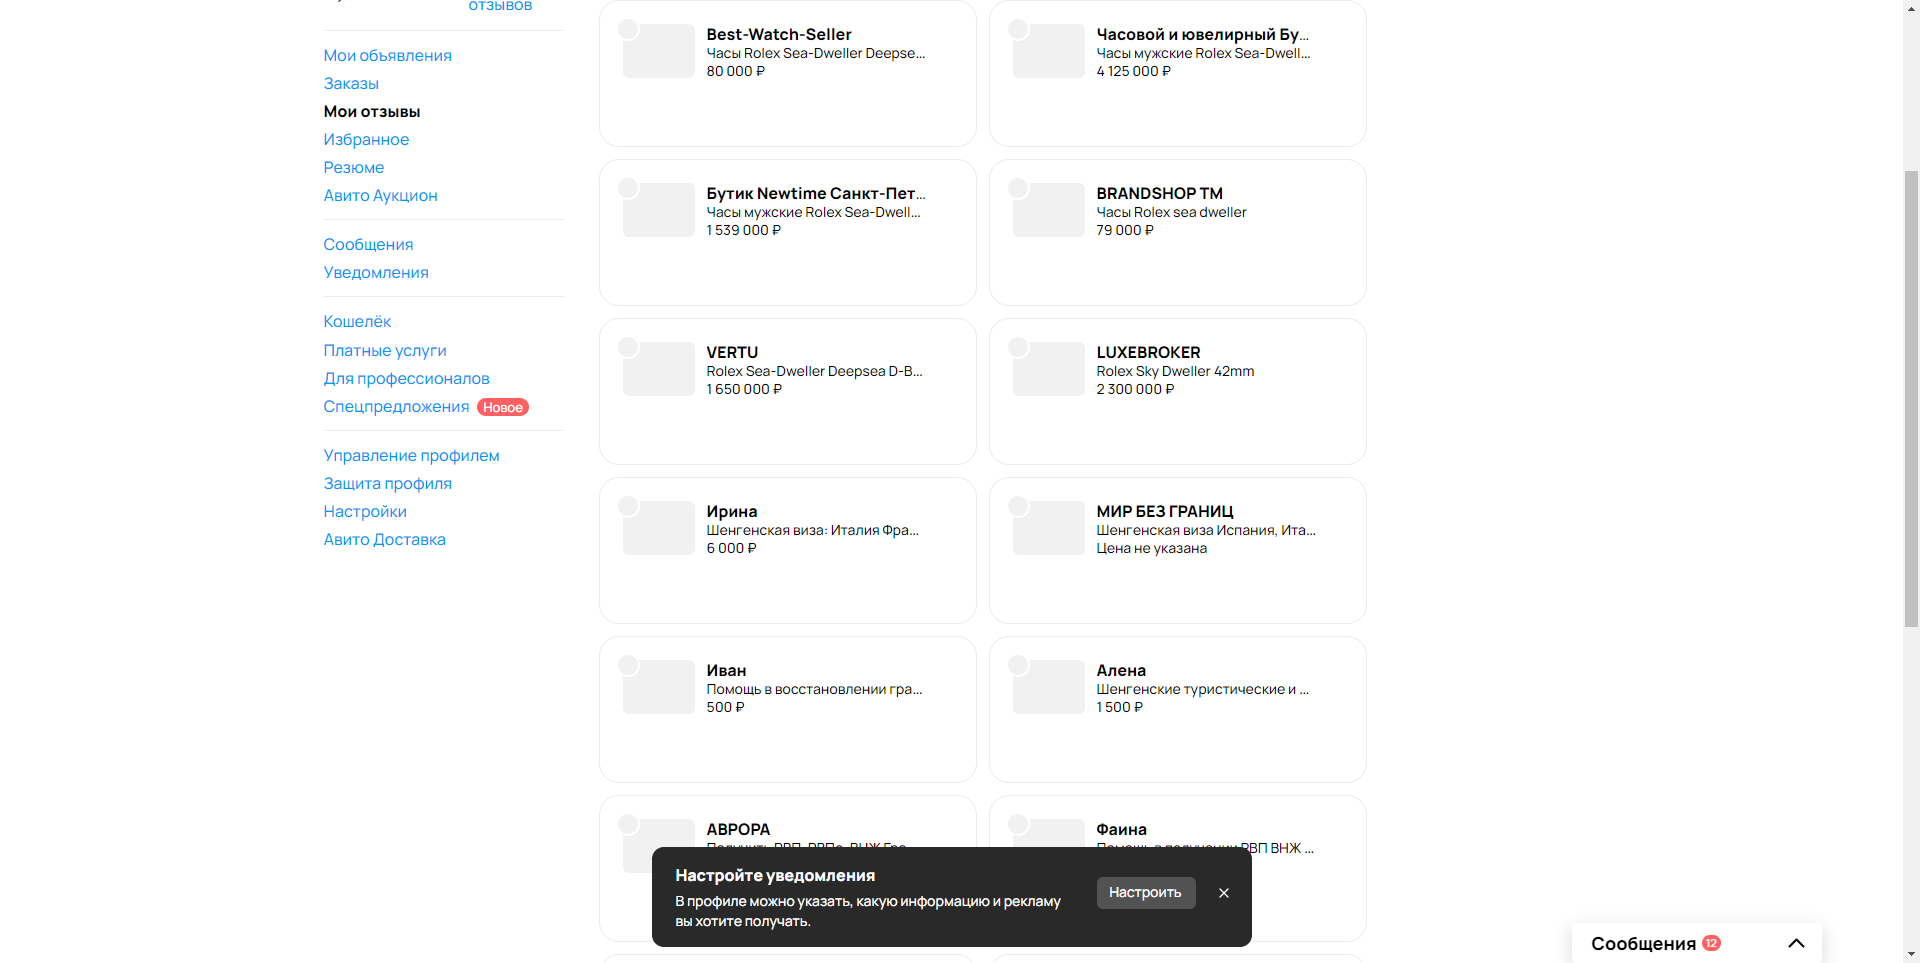Open the Ирина listing thumbnail

tap(659, 528)
